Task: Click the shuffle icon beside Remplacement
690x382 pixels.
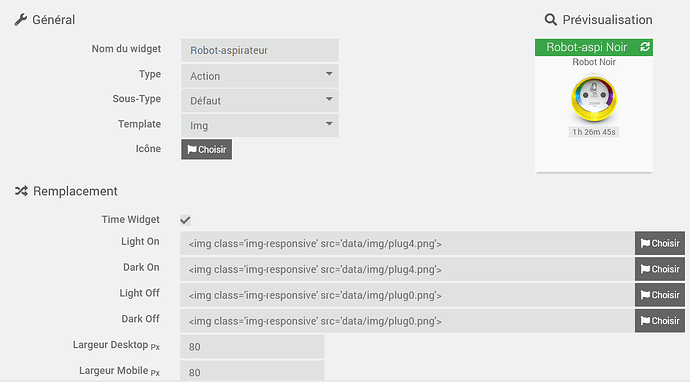Action: click(x=21, y=191)
